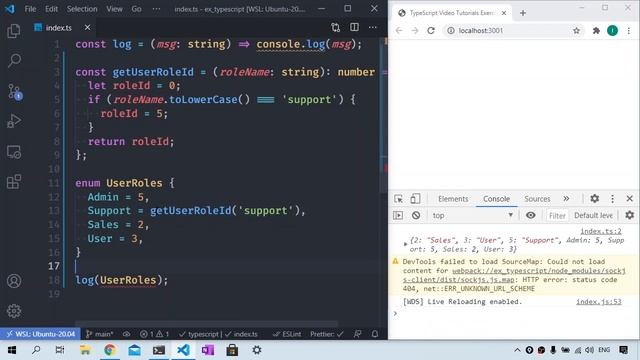The image size is (640, 360).
Task: Open the File menu
Action: pyautogui.click(x=30, y=9)
